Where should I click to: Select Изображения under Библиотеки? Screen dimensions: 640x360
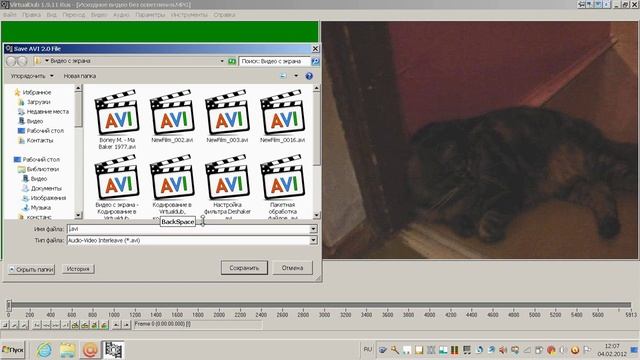[48, 198]
